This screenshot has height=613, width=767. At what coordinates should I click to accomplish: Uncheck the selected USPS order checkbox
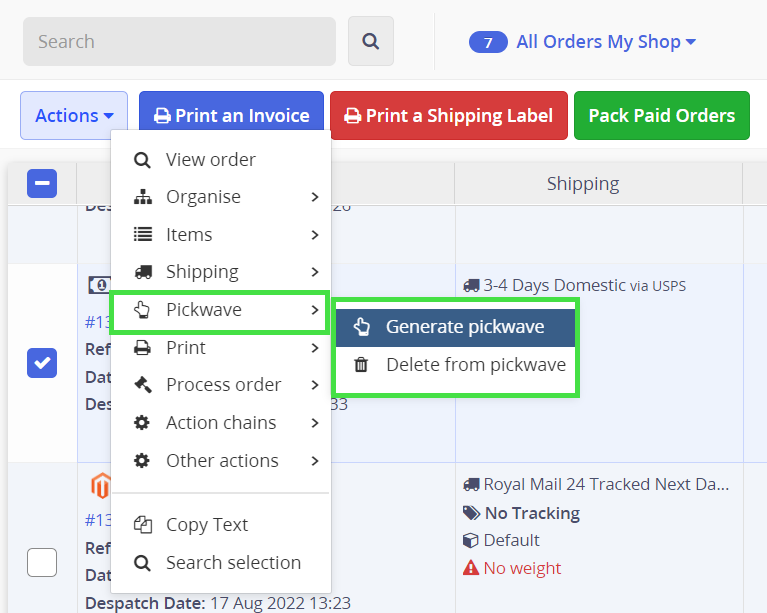pyautogui.click(x=42, y=363)
